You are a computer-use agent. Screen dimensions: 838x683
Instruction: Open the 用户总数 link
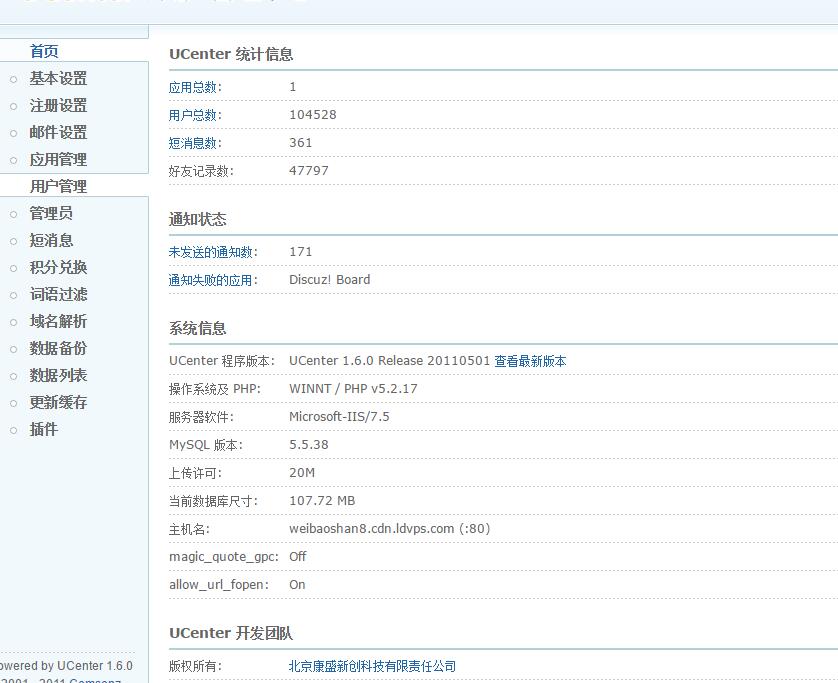tap(195, 115)
